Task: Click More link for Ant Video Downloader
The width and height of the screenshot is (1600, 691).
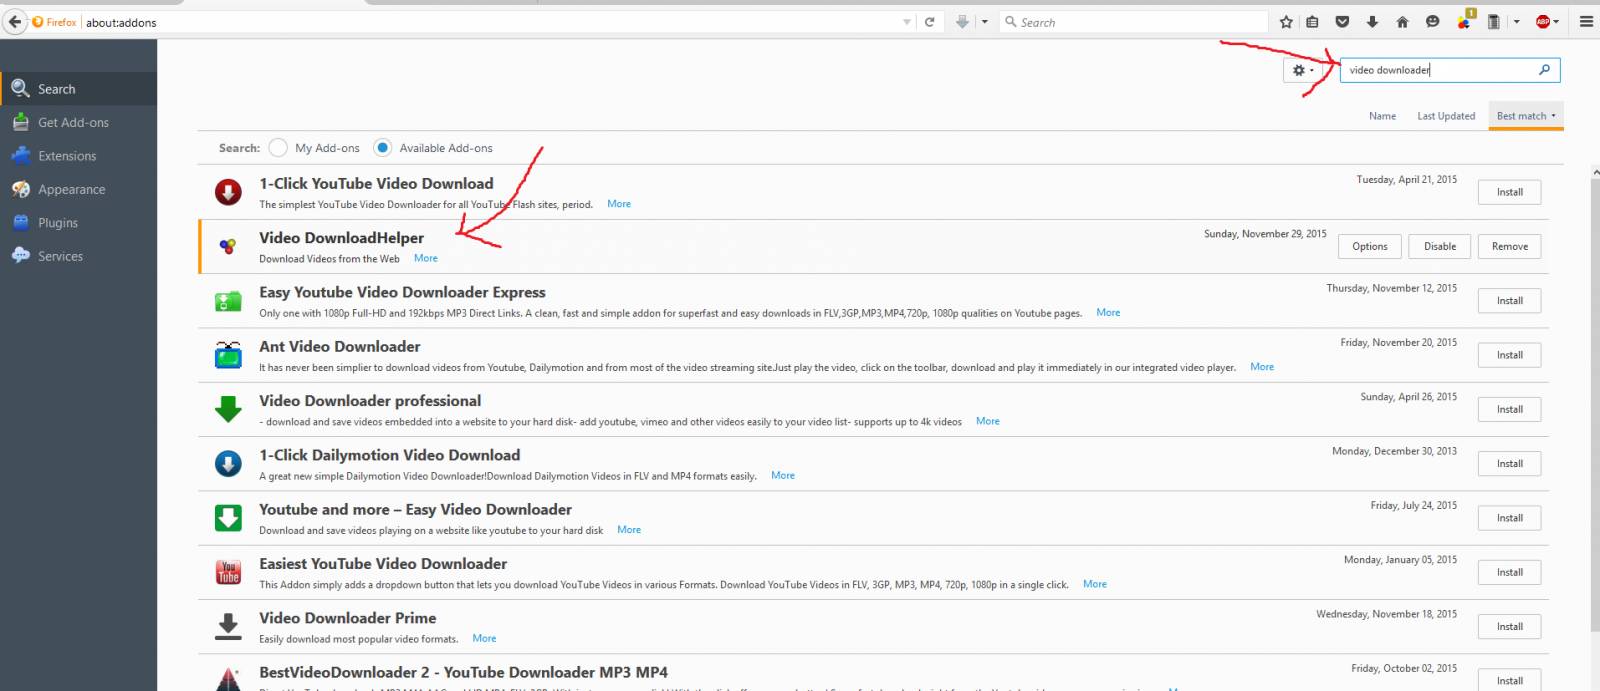Action: [x=1262, y=367]
